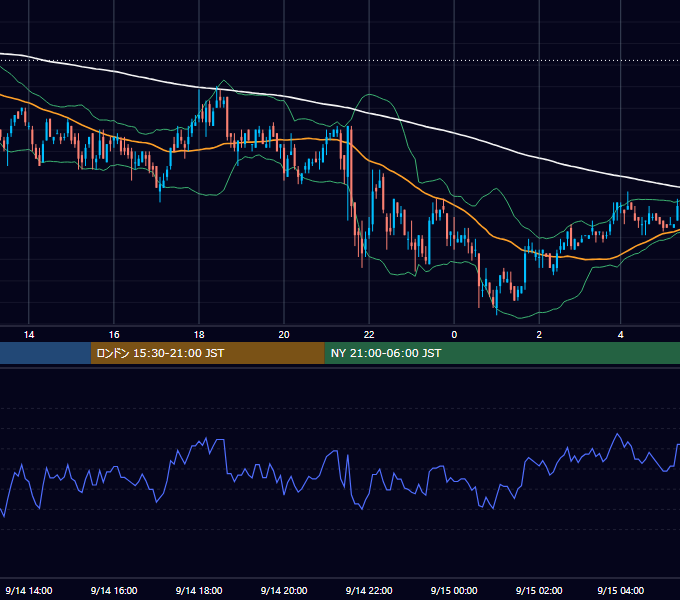680x600 pixels.
Task: Click the 9/15 02:00 time label
Action: coord(539,590)
